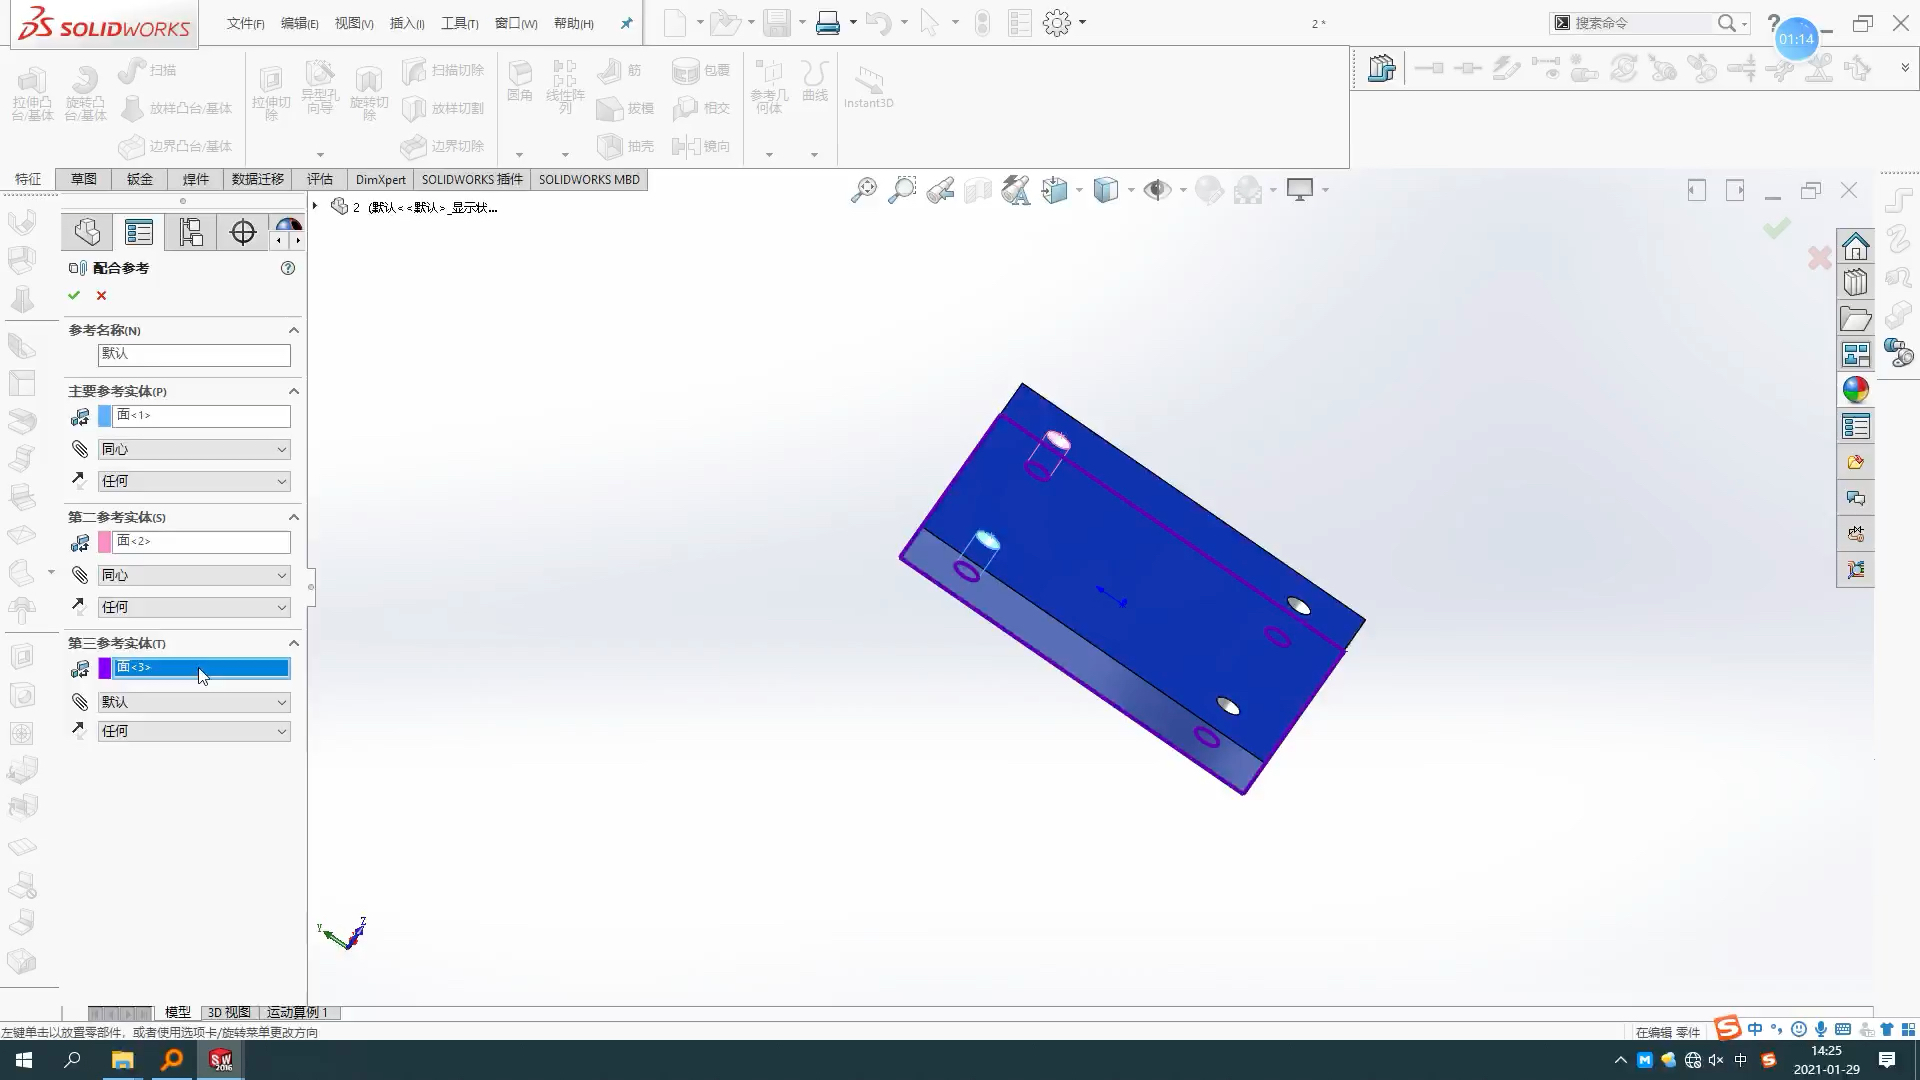Open the 同心 mate type dropdown
Screen dimensions: 1920x1080
194,449
